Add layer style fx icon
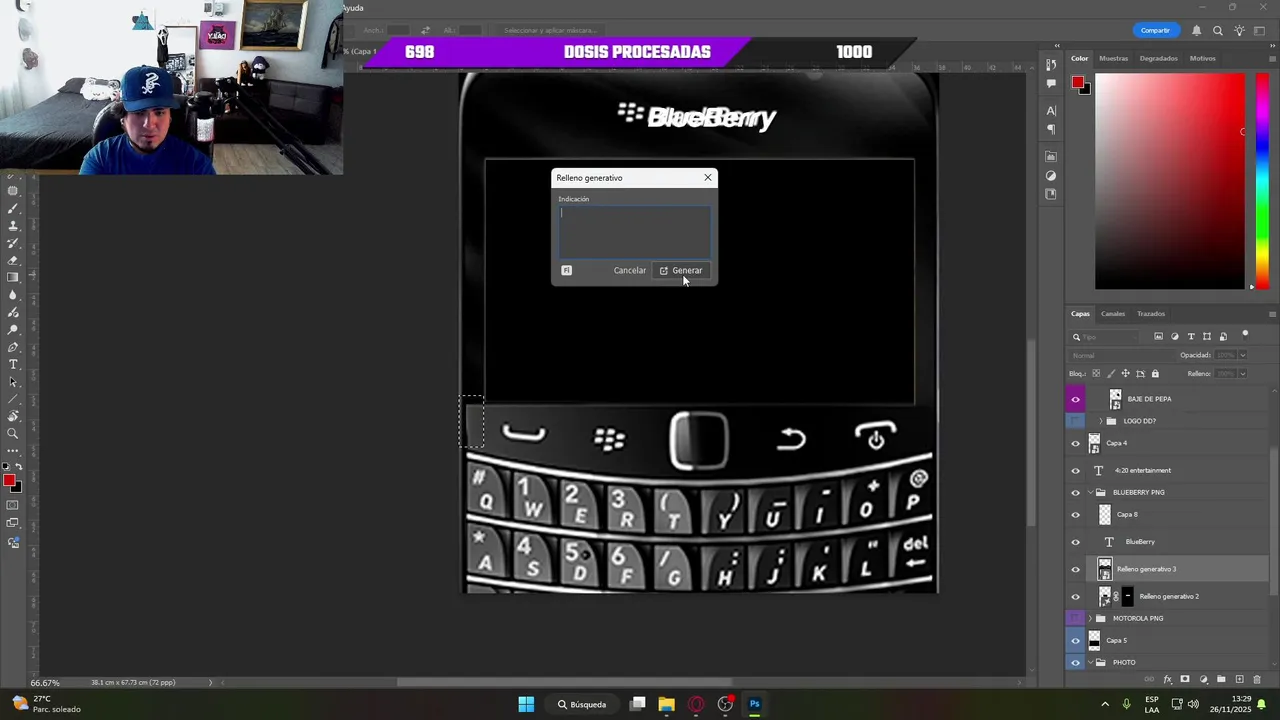This screenshot has width=1280, height=720. tap(1167, 680)
